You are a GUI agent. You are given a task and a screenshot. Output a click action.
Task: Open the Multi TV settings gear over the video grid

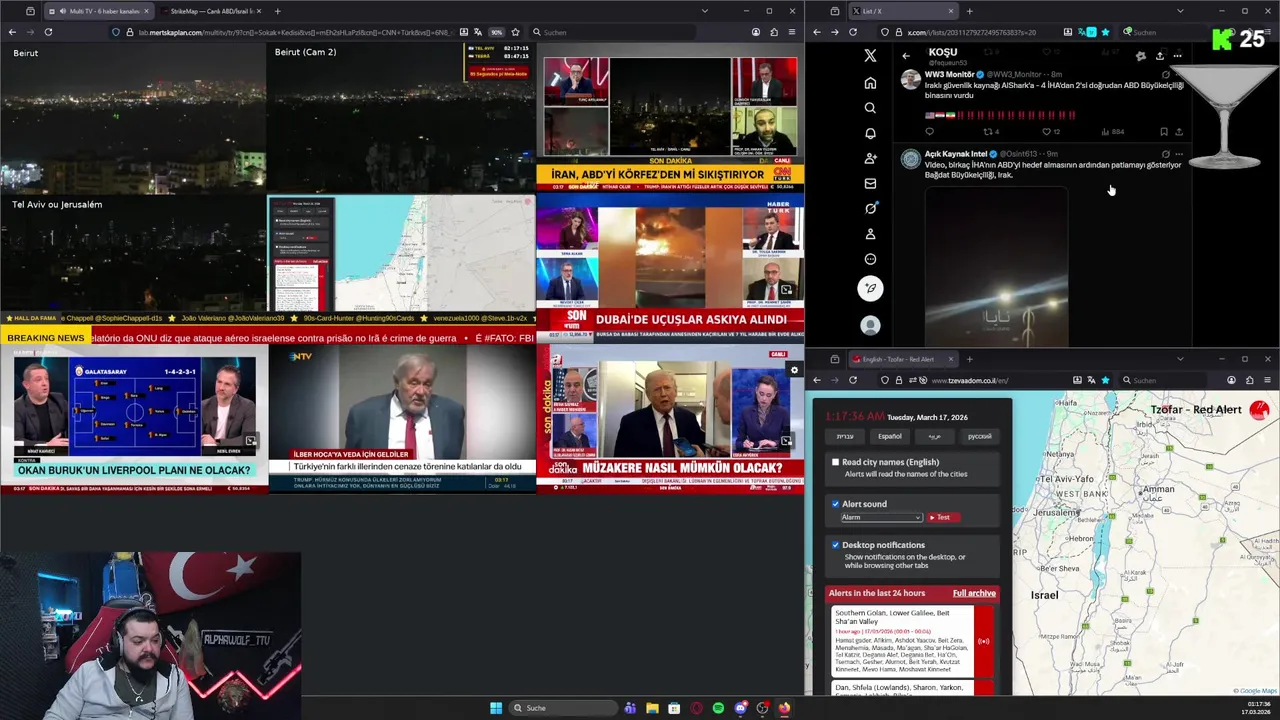pyautogui.click(x=794, y=370)
